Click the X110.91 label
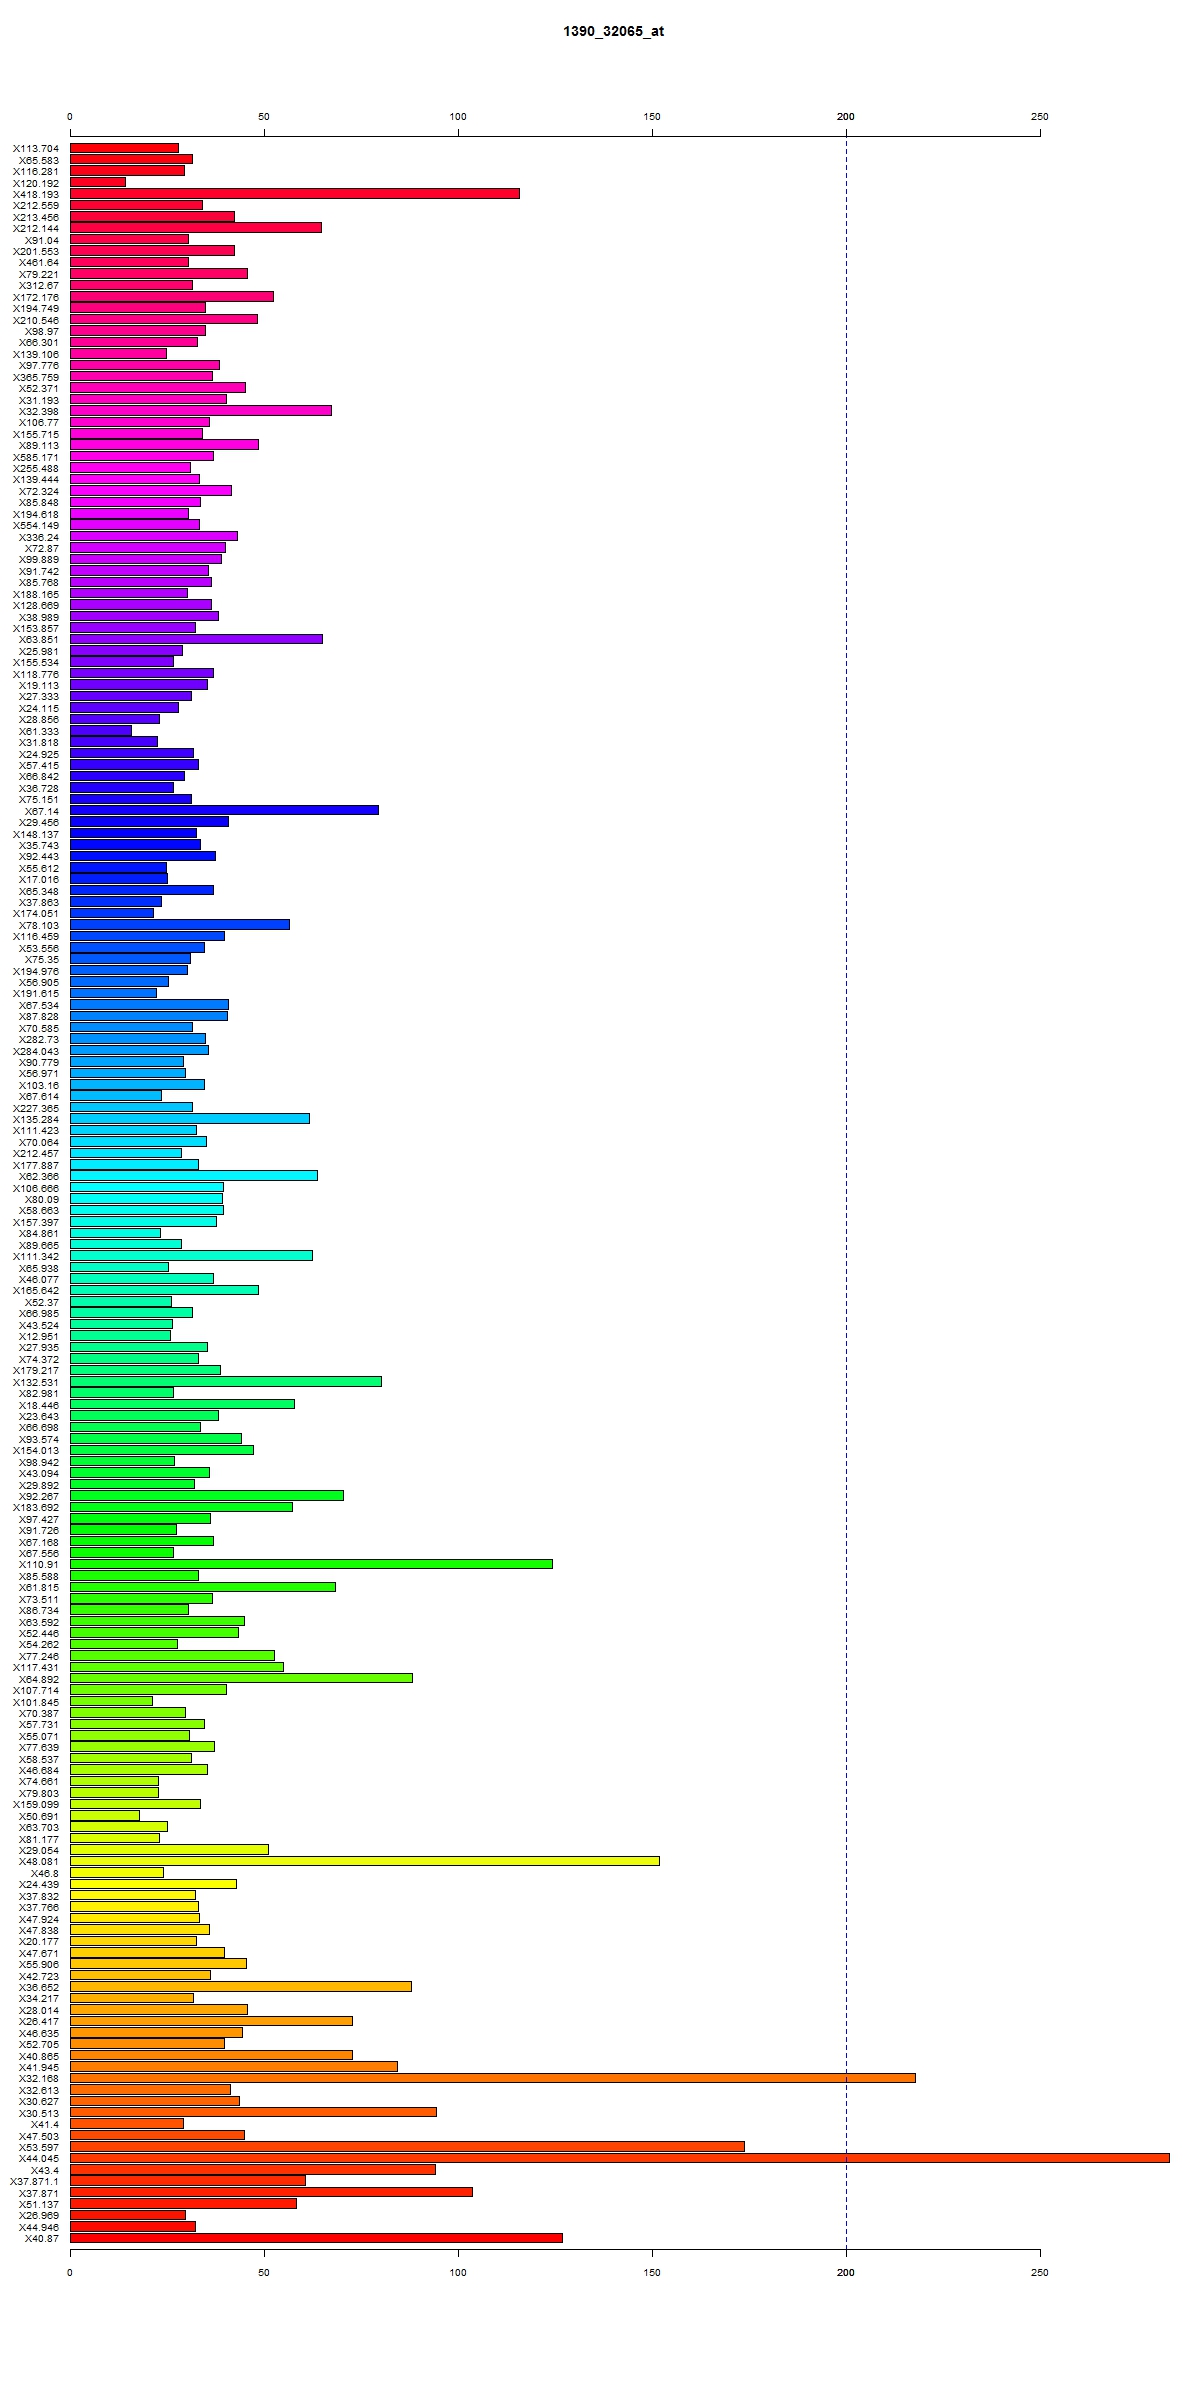 coord(39,1565)
